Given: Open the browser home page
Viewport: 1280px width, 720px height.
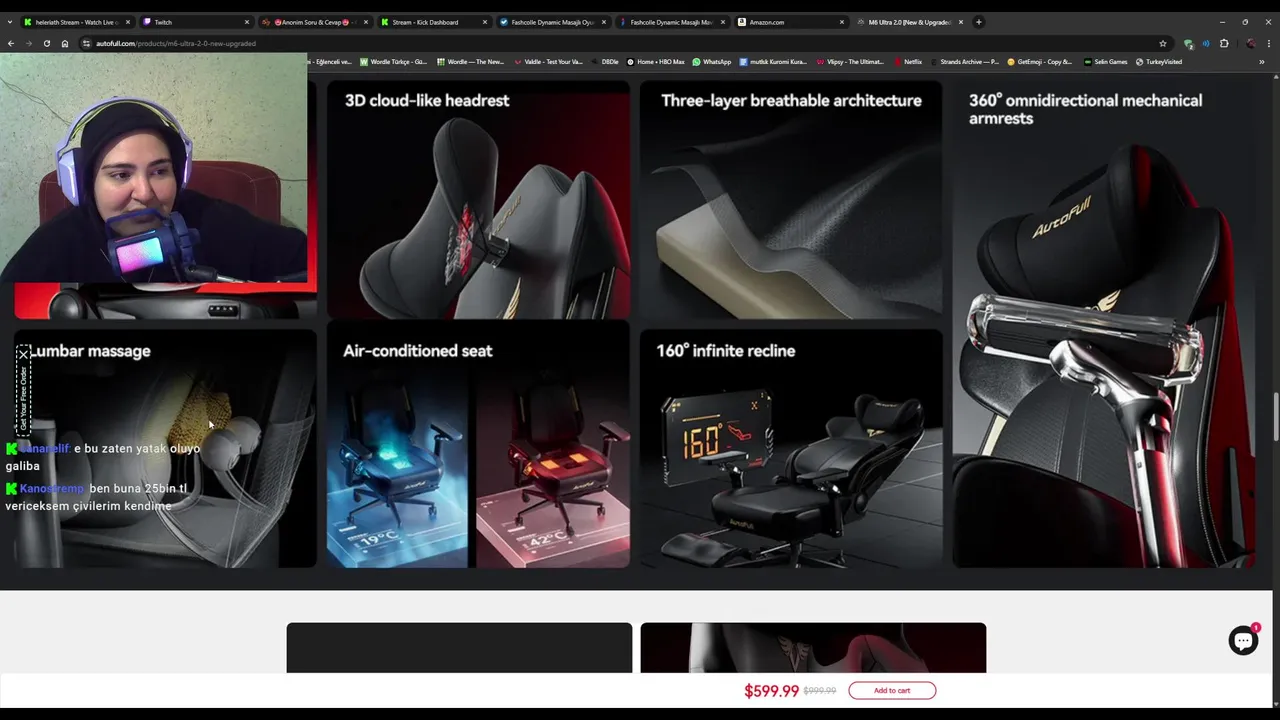Looking at the screenshot, I should pyautogui.click(x=65, y=43).
